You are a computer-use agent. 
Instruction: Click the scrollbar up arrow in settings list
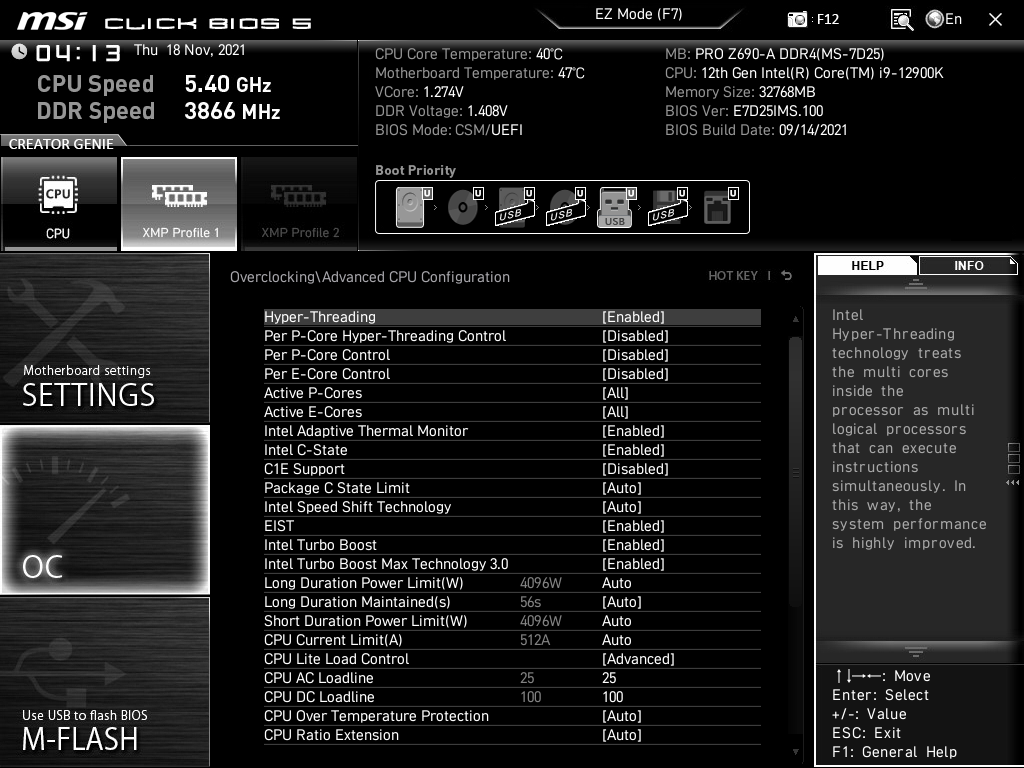795,319
